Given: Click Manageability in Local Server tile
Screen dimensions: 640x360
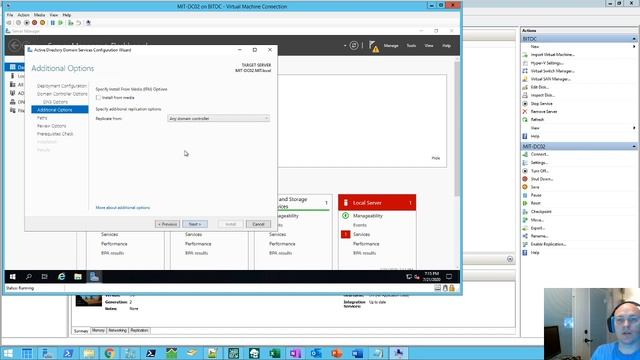Looking at the screenshot, I should point(367,216).
